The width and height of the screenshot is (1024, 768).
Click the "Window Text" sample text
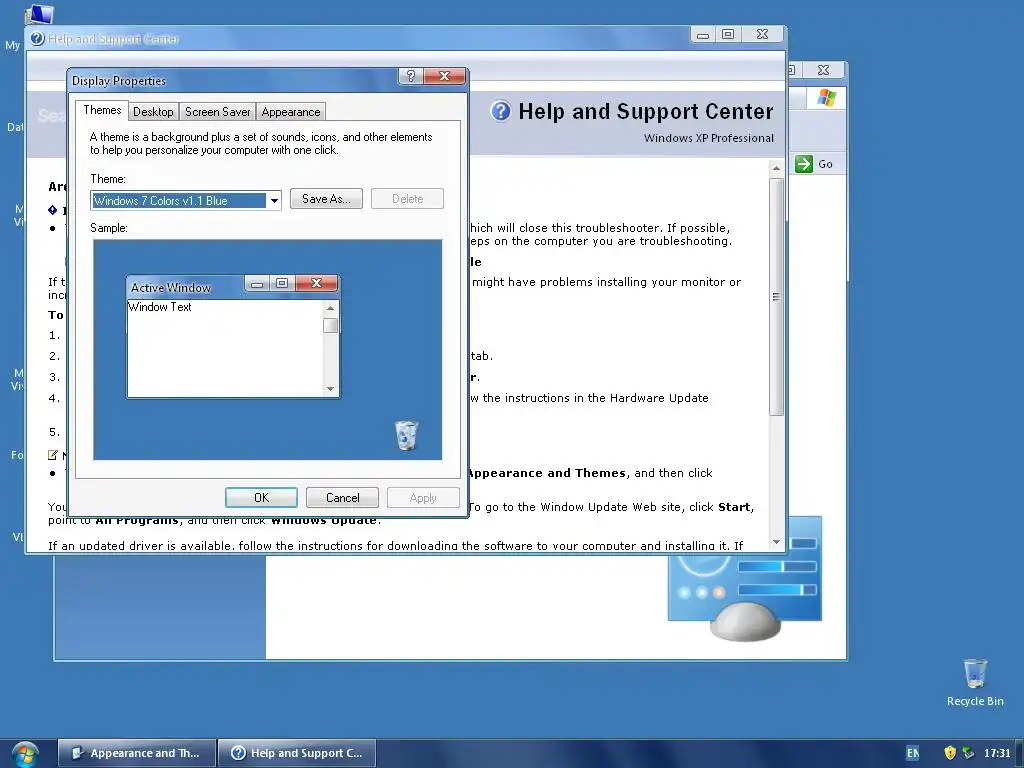coord(160,307)
